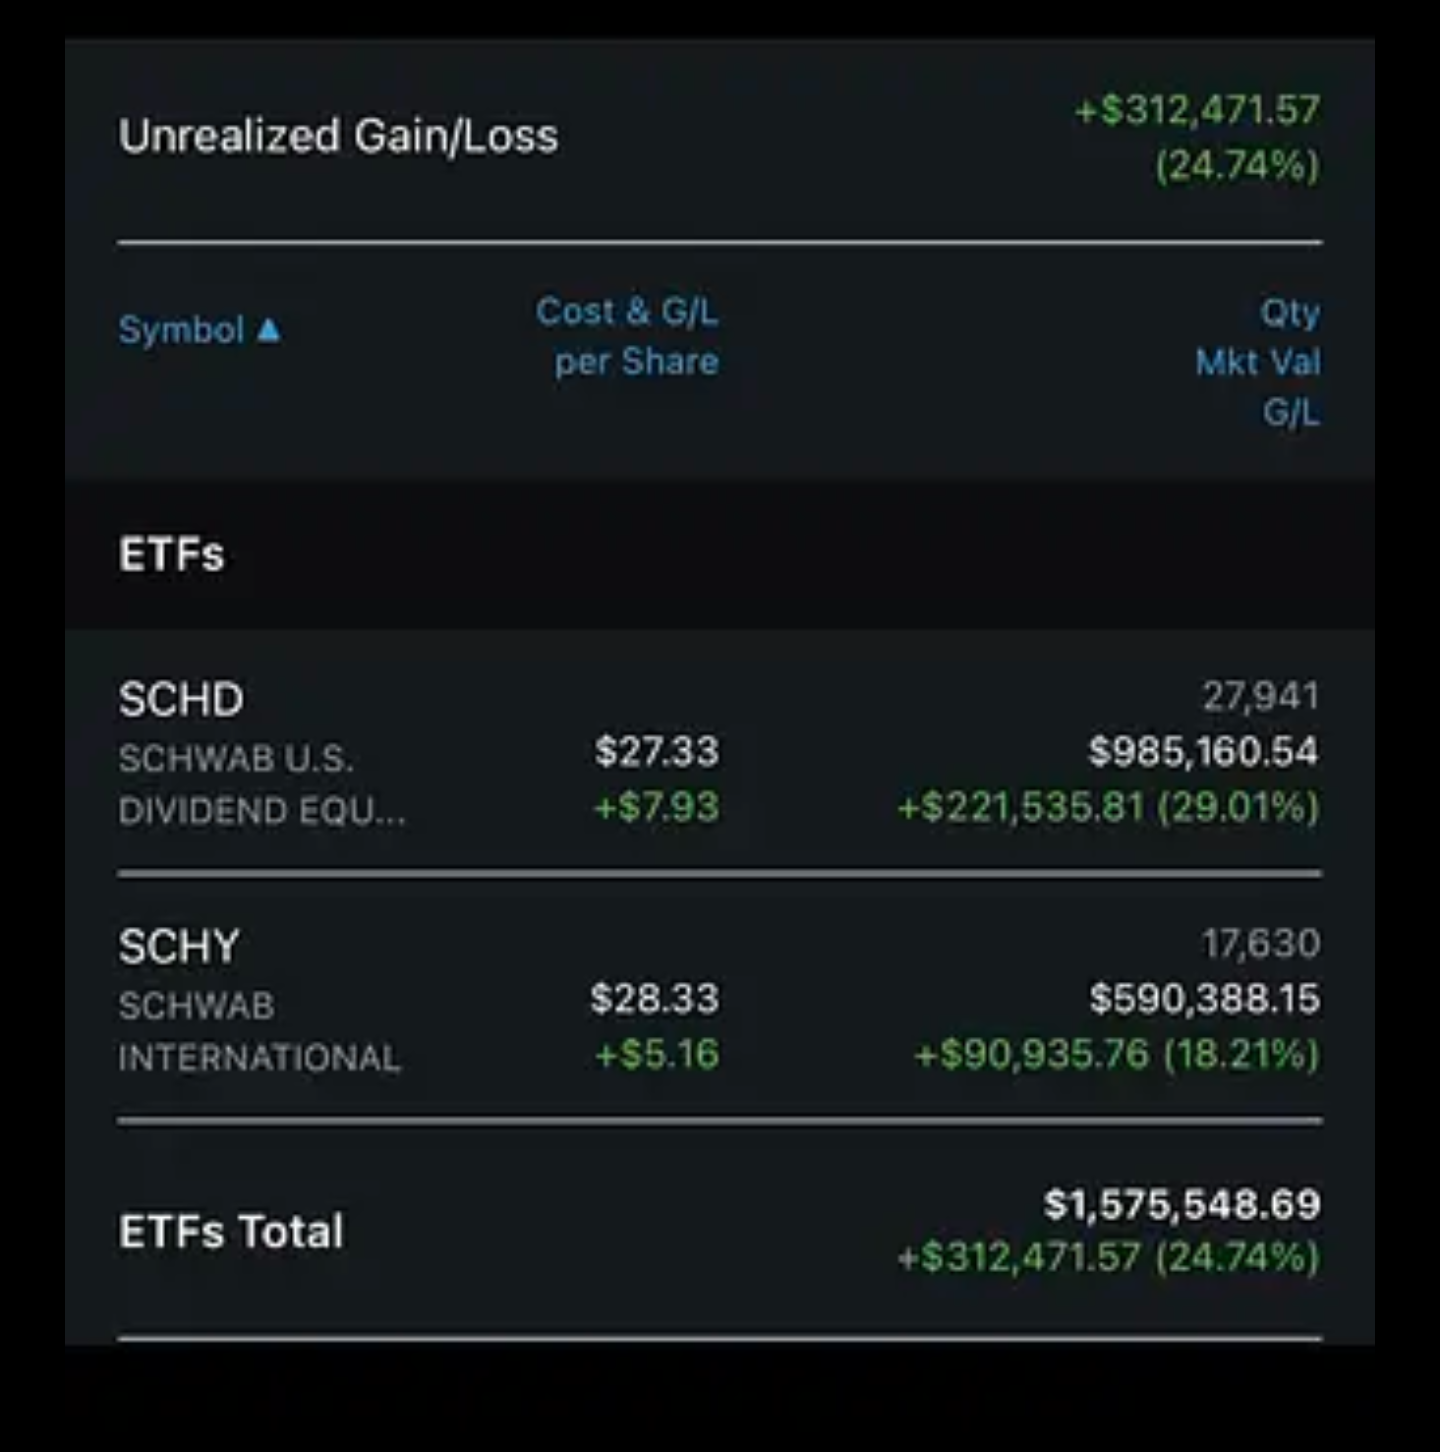
Task: Tap SCHY gain +$90,935.76 (18.21%)
Action: (x=1117, y=1053)
